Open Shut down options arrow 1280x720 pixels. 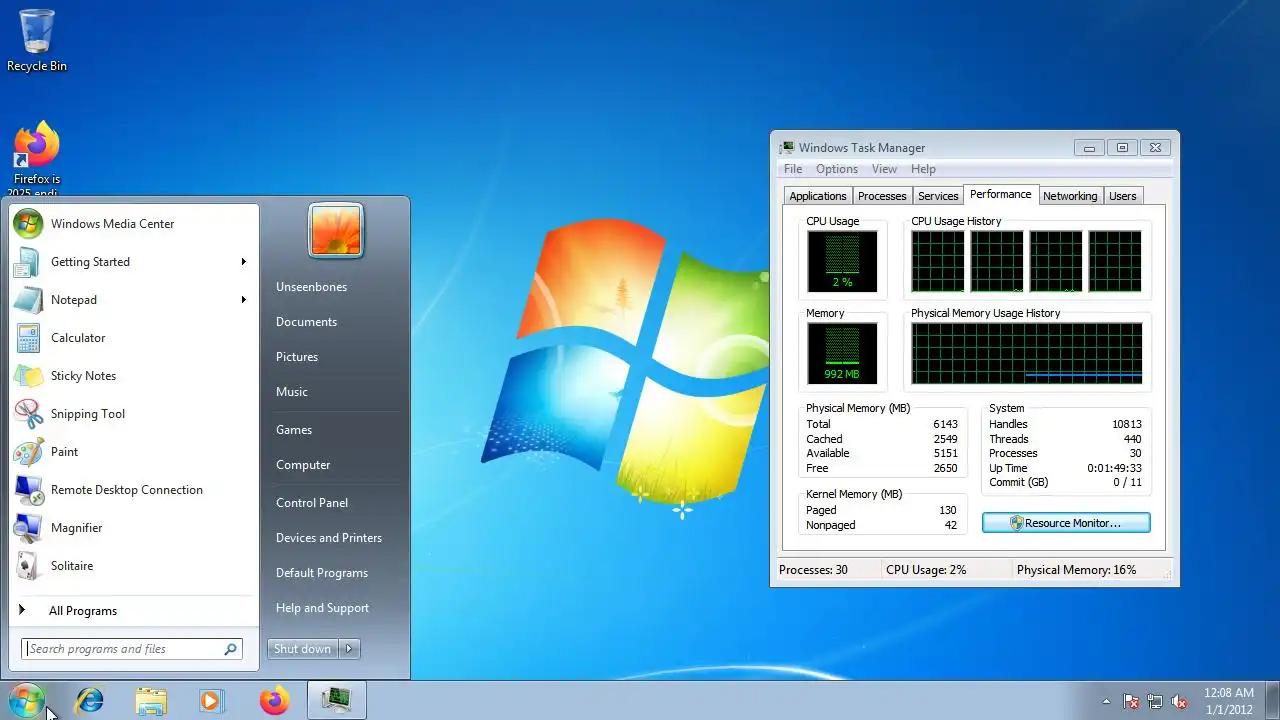(349, 649)
